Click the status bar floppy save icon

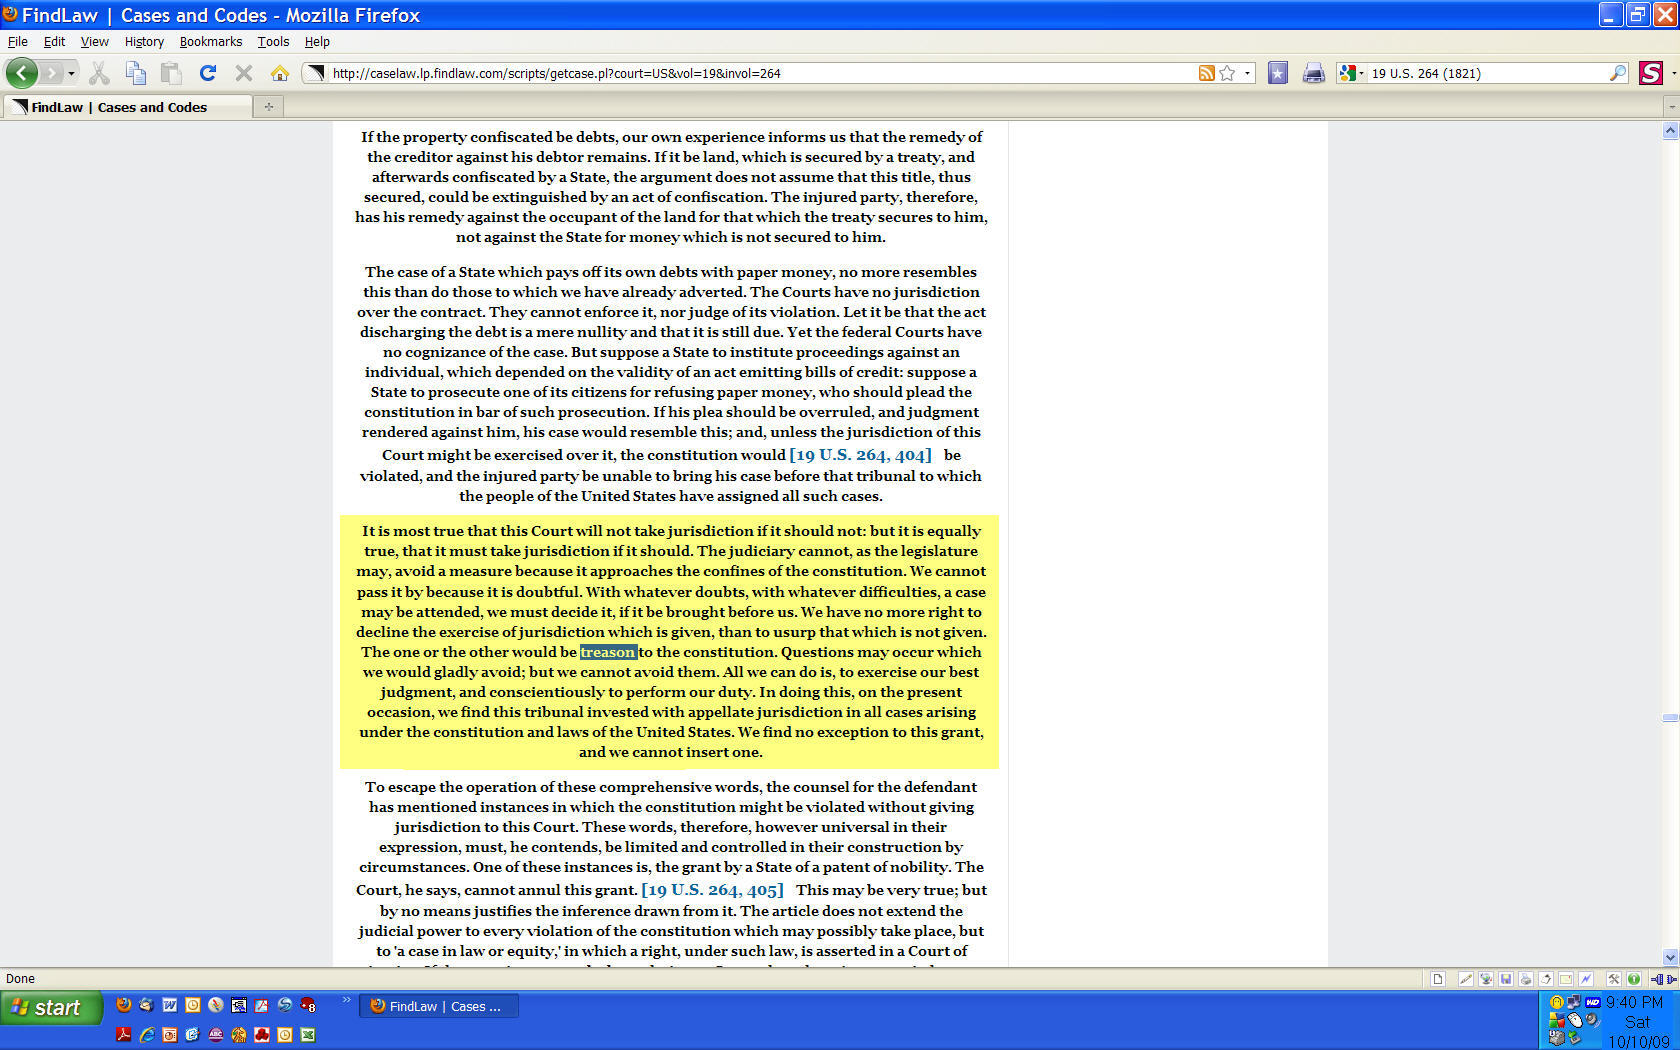pyautogui.click(x=1506, y=979)
